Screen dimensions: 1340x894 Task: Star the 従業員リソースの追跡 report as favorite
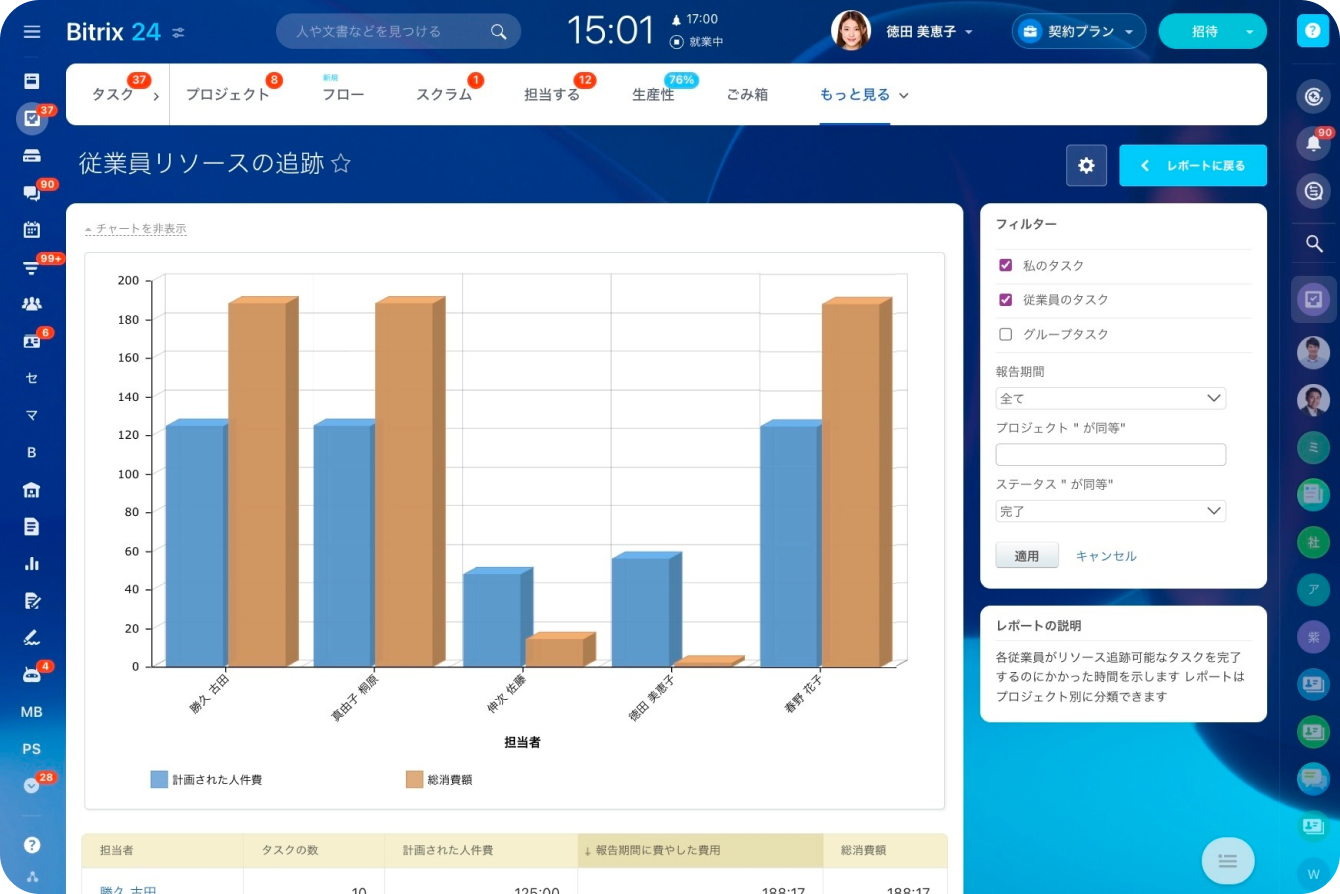click(341, 164)
